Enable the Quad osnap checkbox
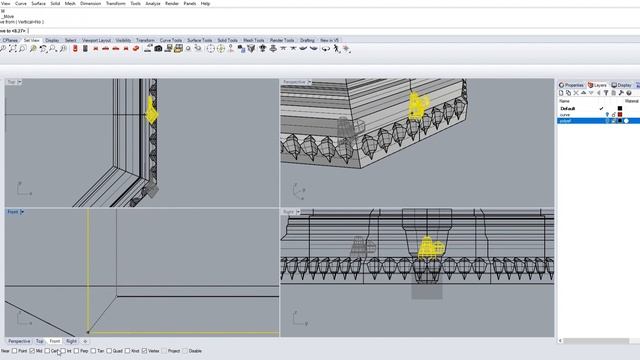Image resolution: width=640 pixels, height=360 pixels. tap(109, 351)
